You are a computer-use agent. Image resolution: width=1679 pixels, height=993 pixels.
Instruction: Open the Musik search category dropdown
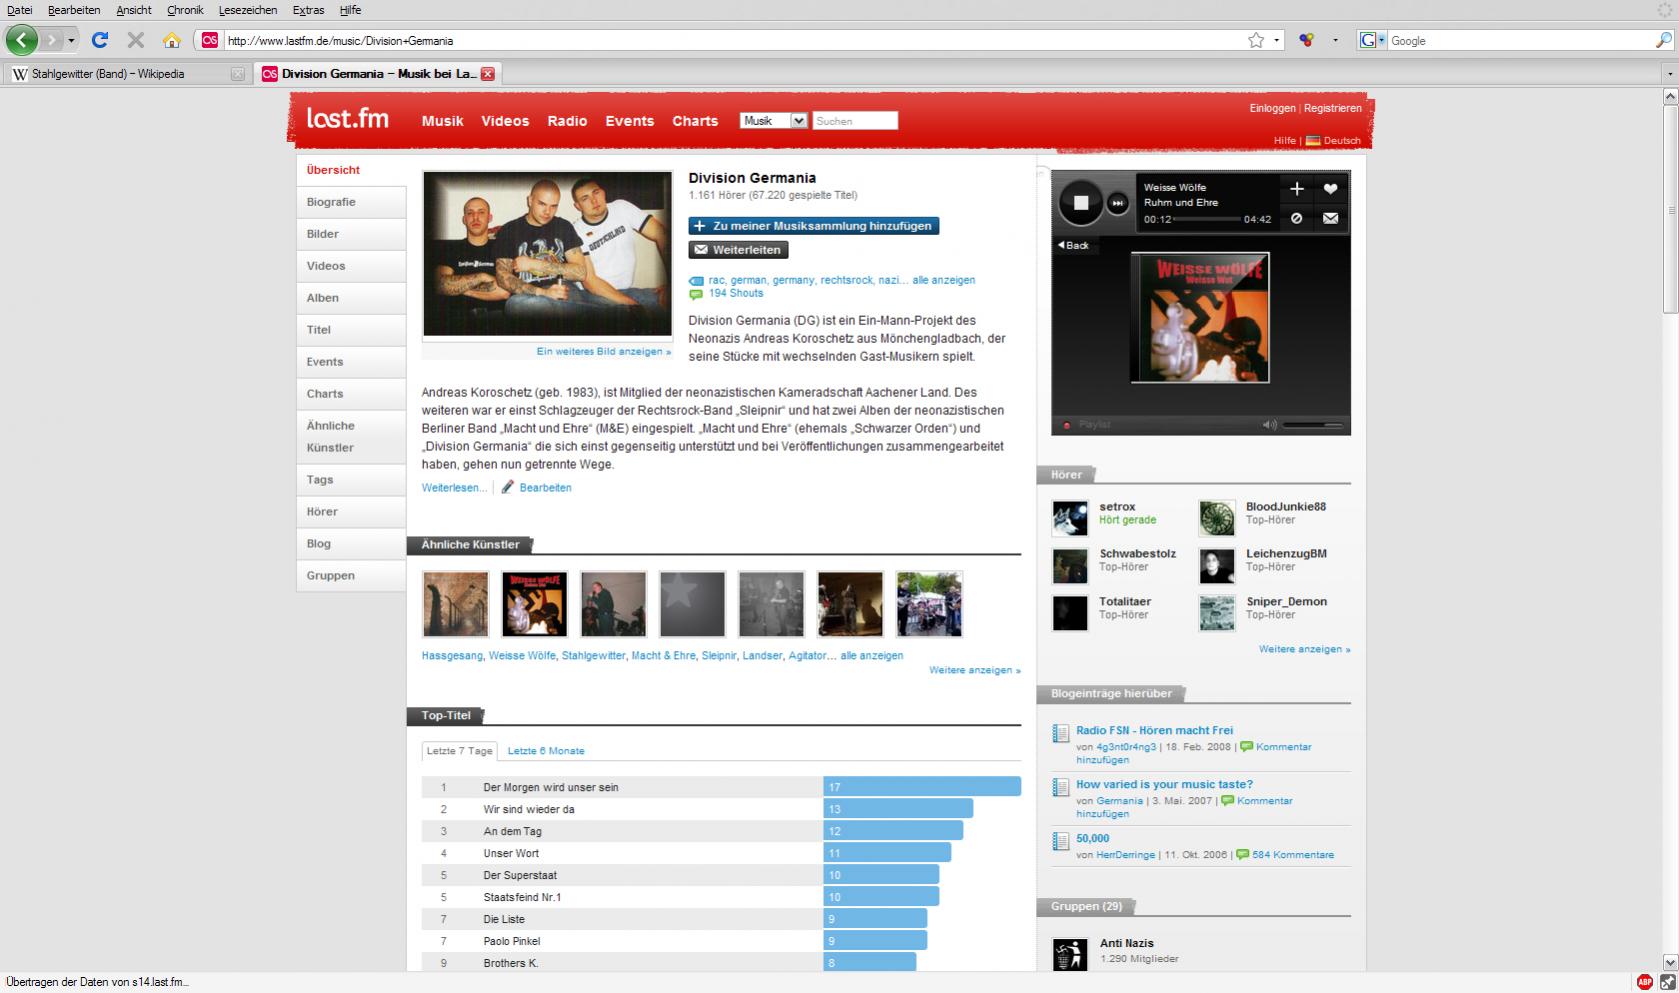coord(773,121)
